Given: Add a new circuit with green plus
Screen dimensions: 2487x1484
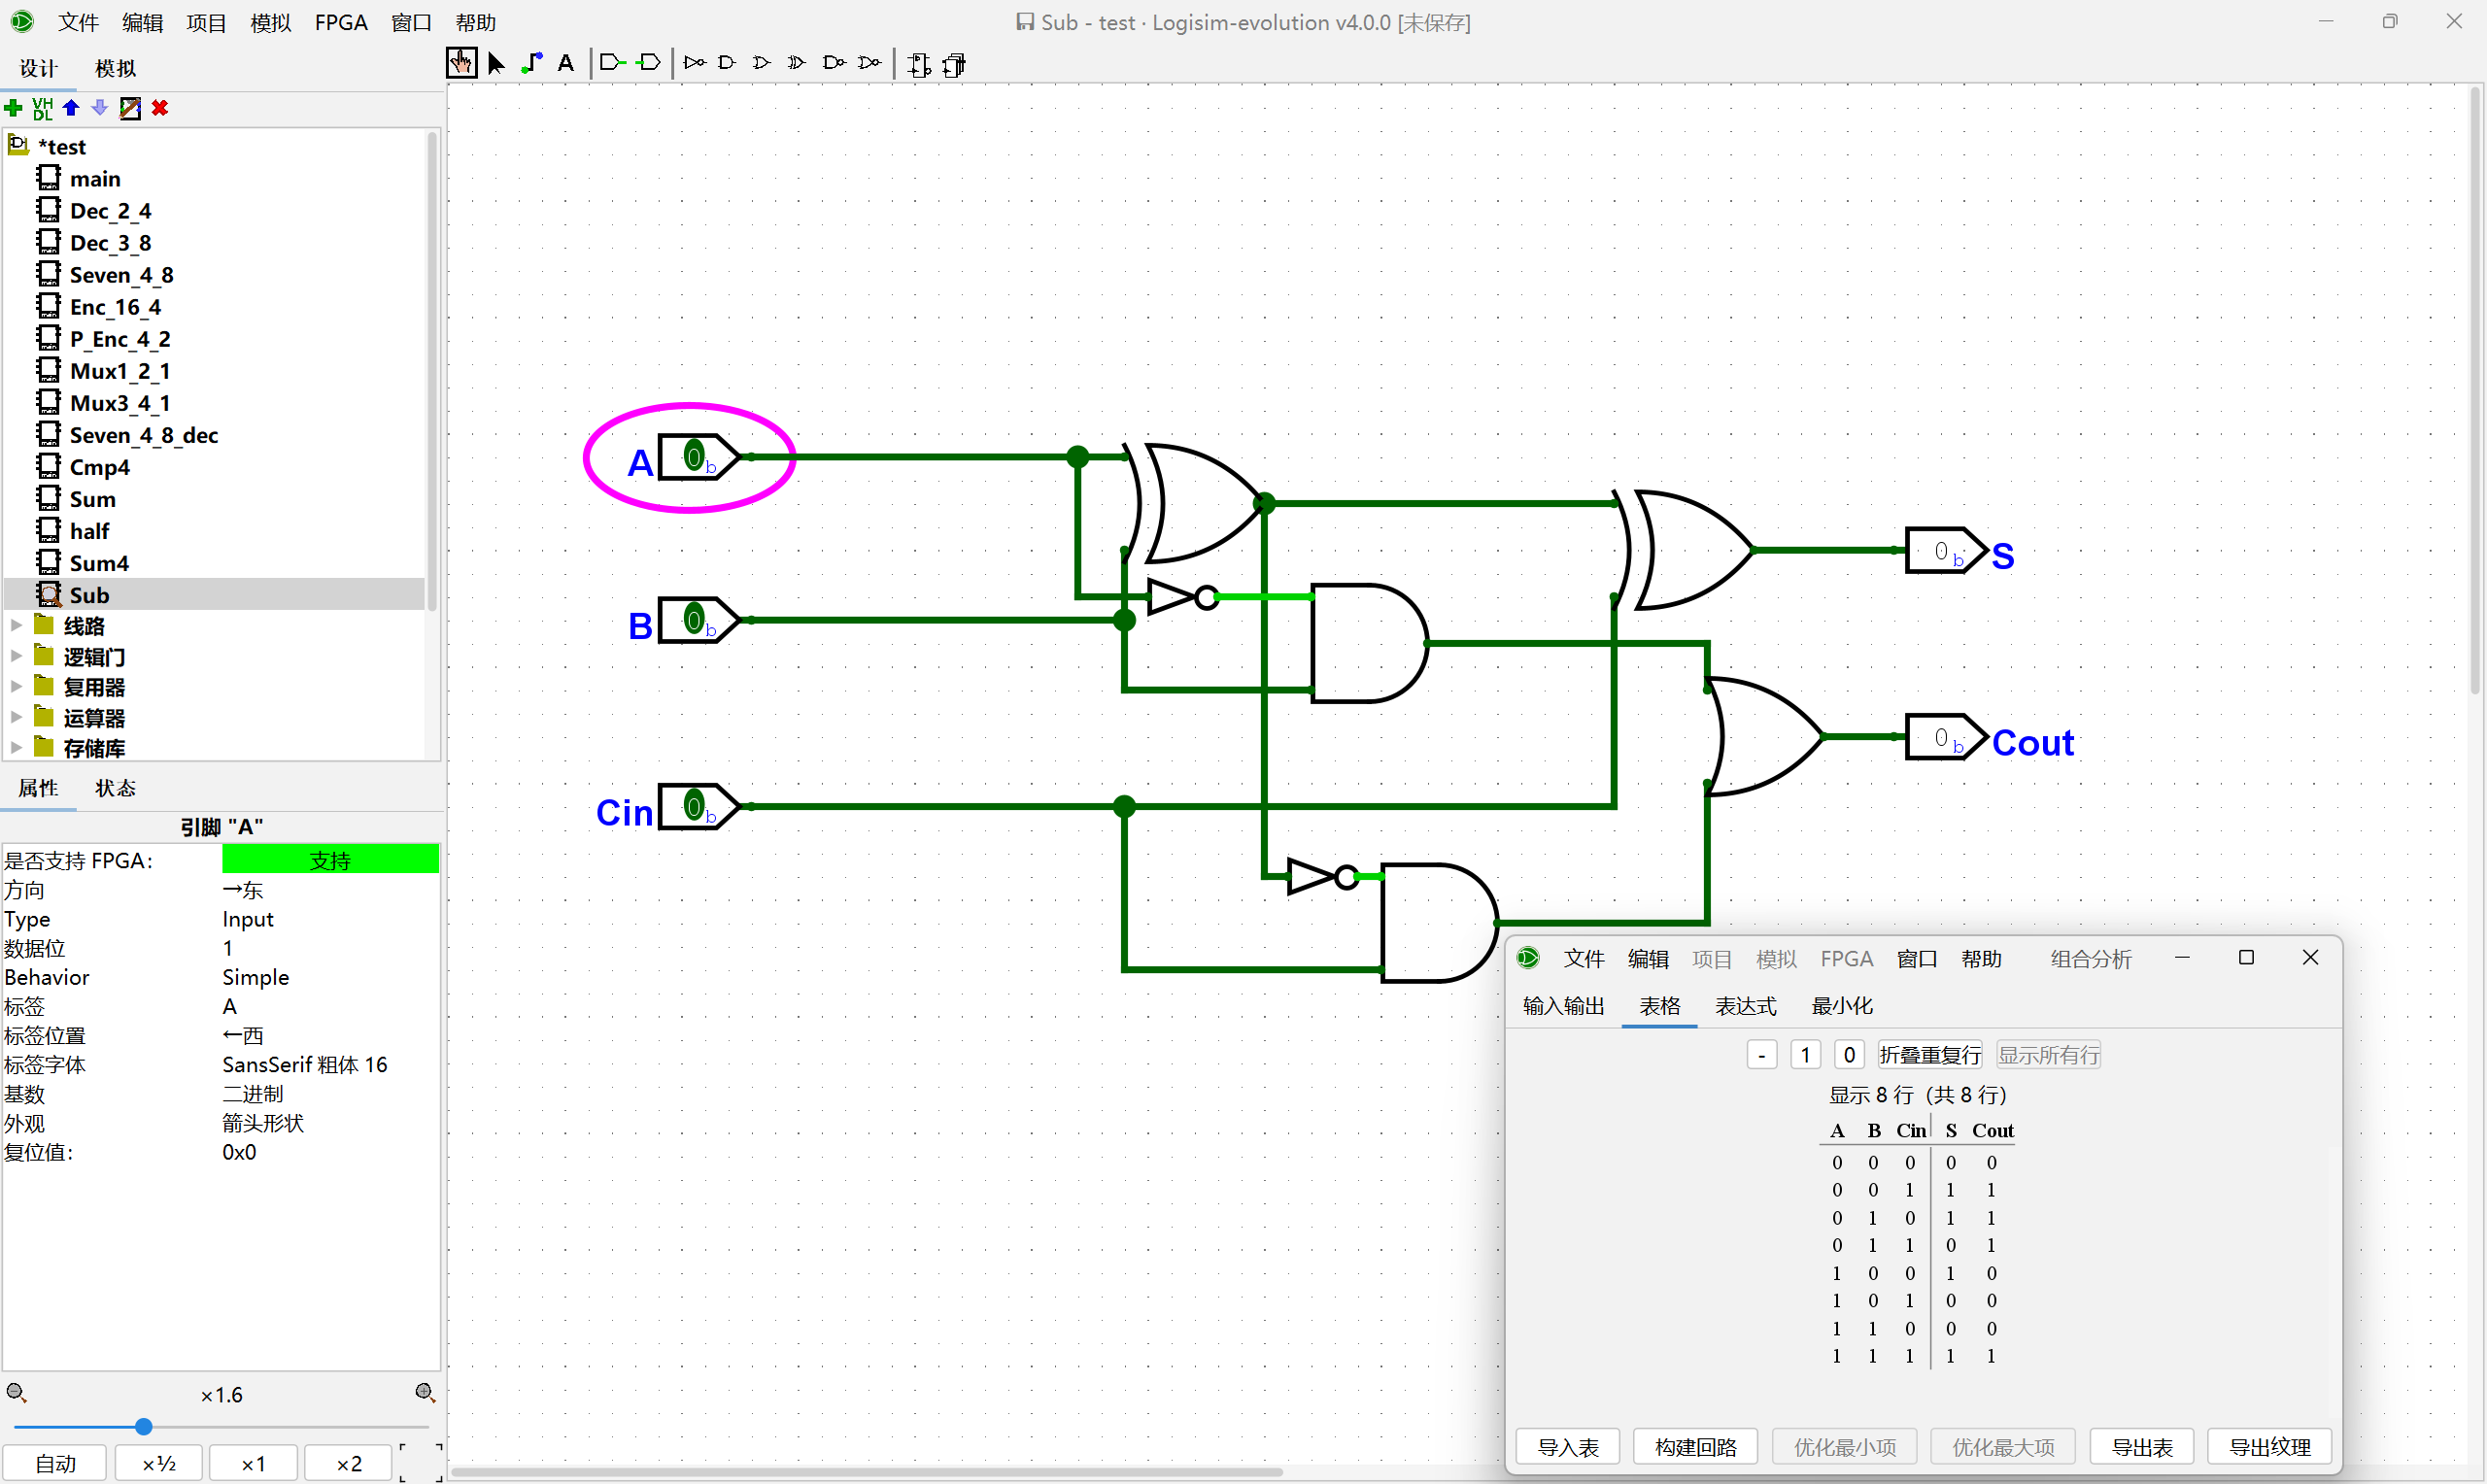Looking at the screenshot, I should click(x=14, y=108).
